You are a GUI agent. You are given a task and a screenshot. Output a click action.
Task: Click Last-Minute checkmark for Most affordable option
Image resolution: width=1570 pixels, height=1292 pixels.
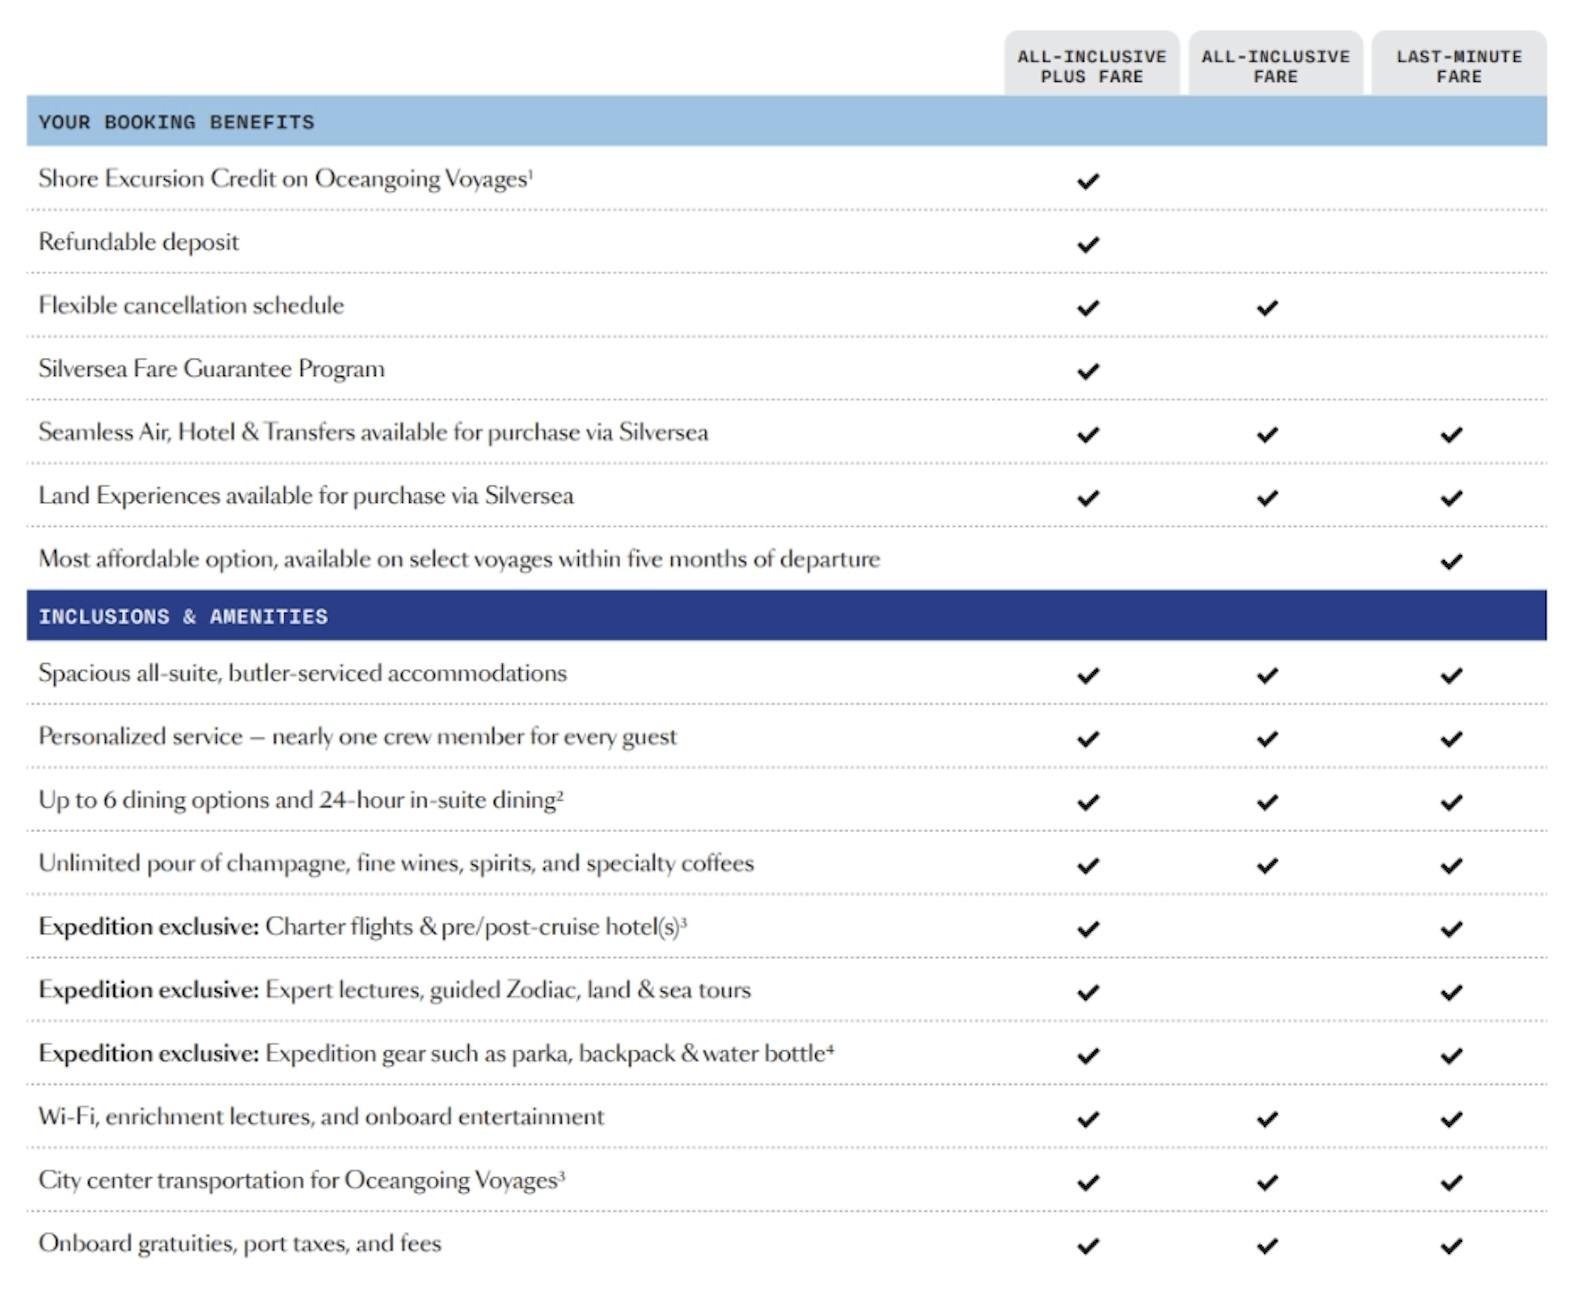coord(1451,561)
